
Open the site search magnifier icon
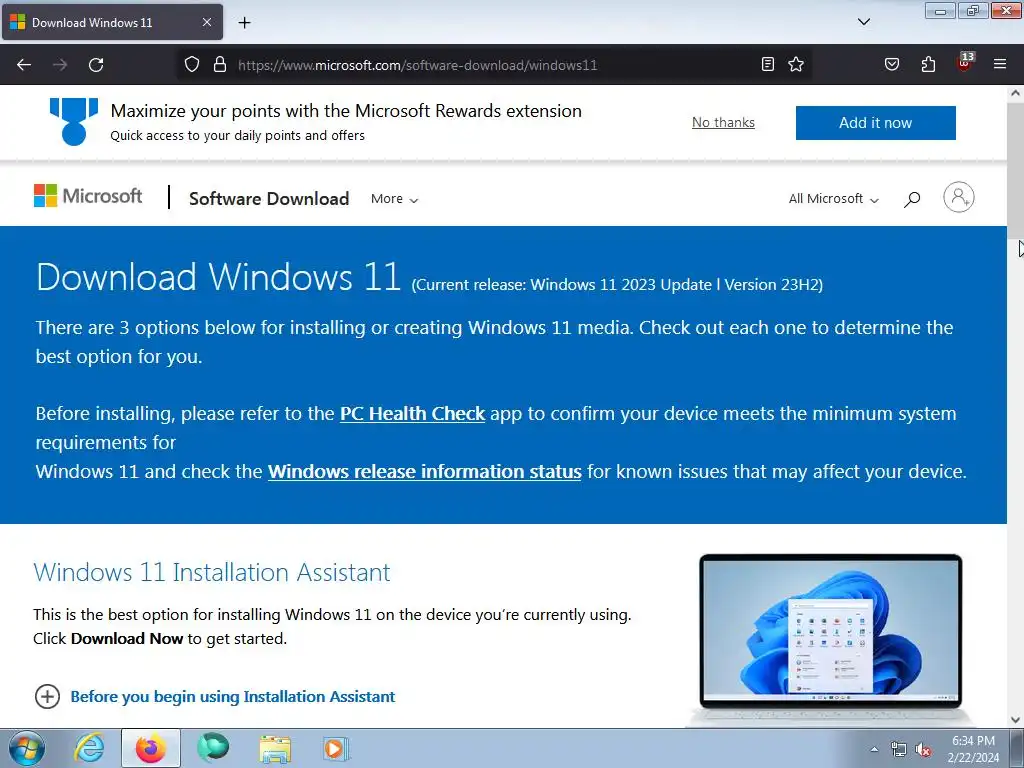pos(912,199)
